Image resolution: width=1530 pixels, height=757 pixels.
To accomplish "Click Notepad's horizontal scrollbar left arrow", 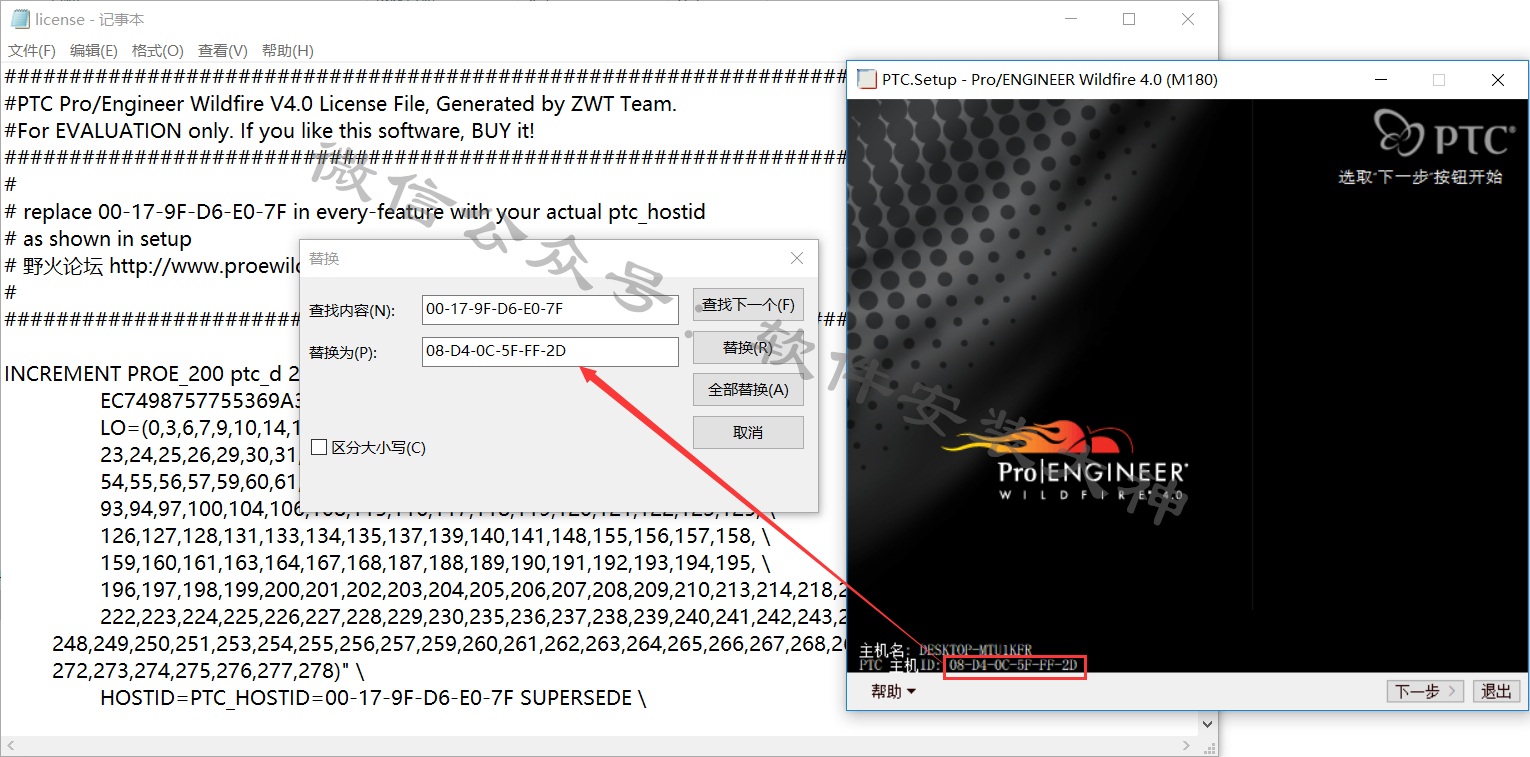I will (x=9, y=746).
